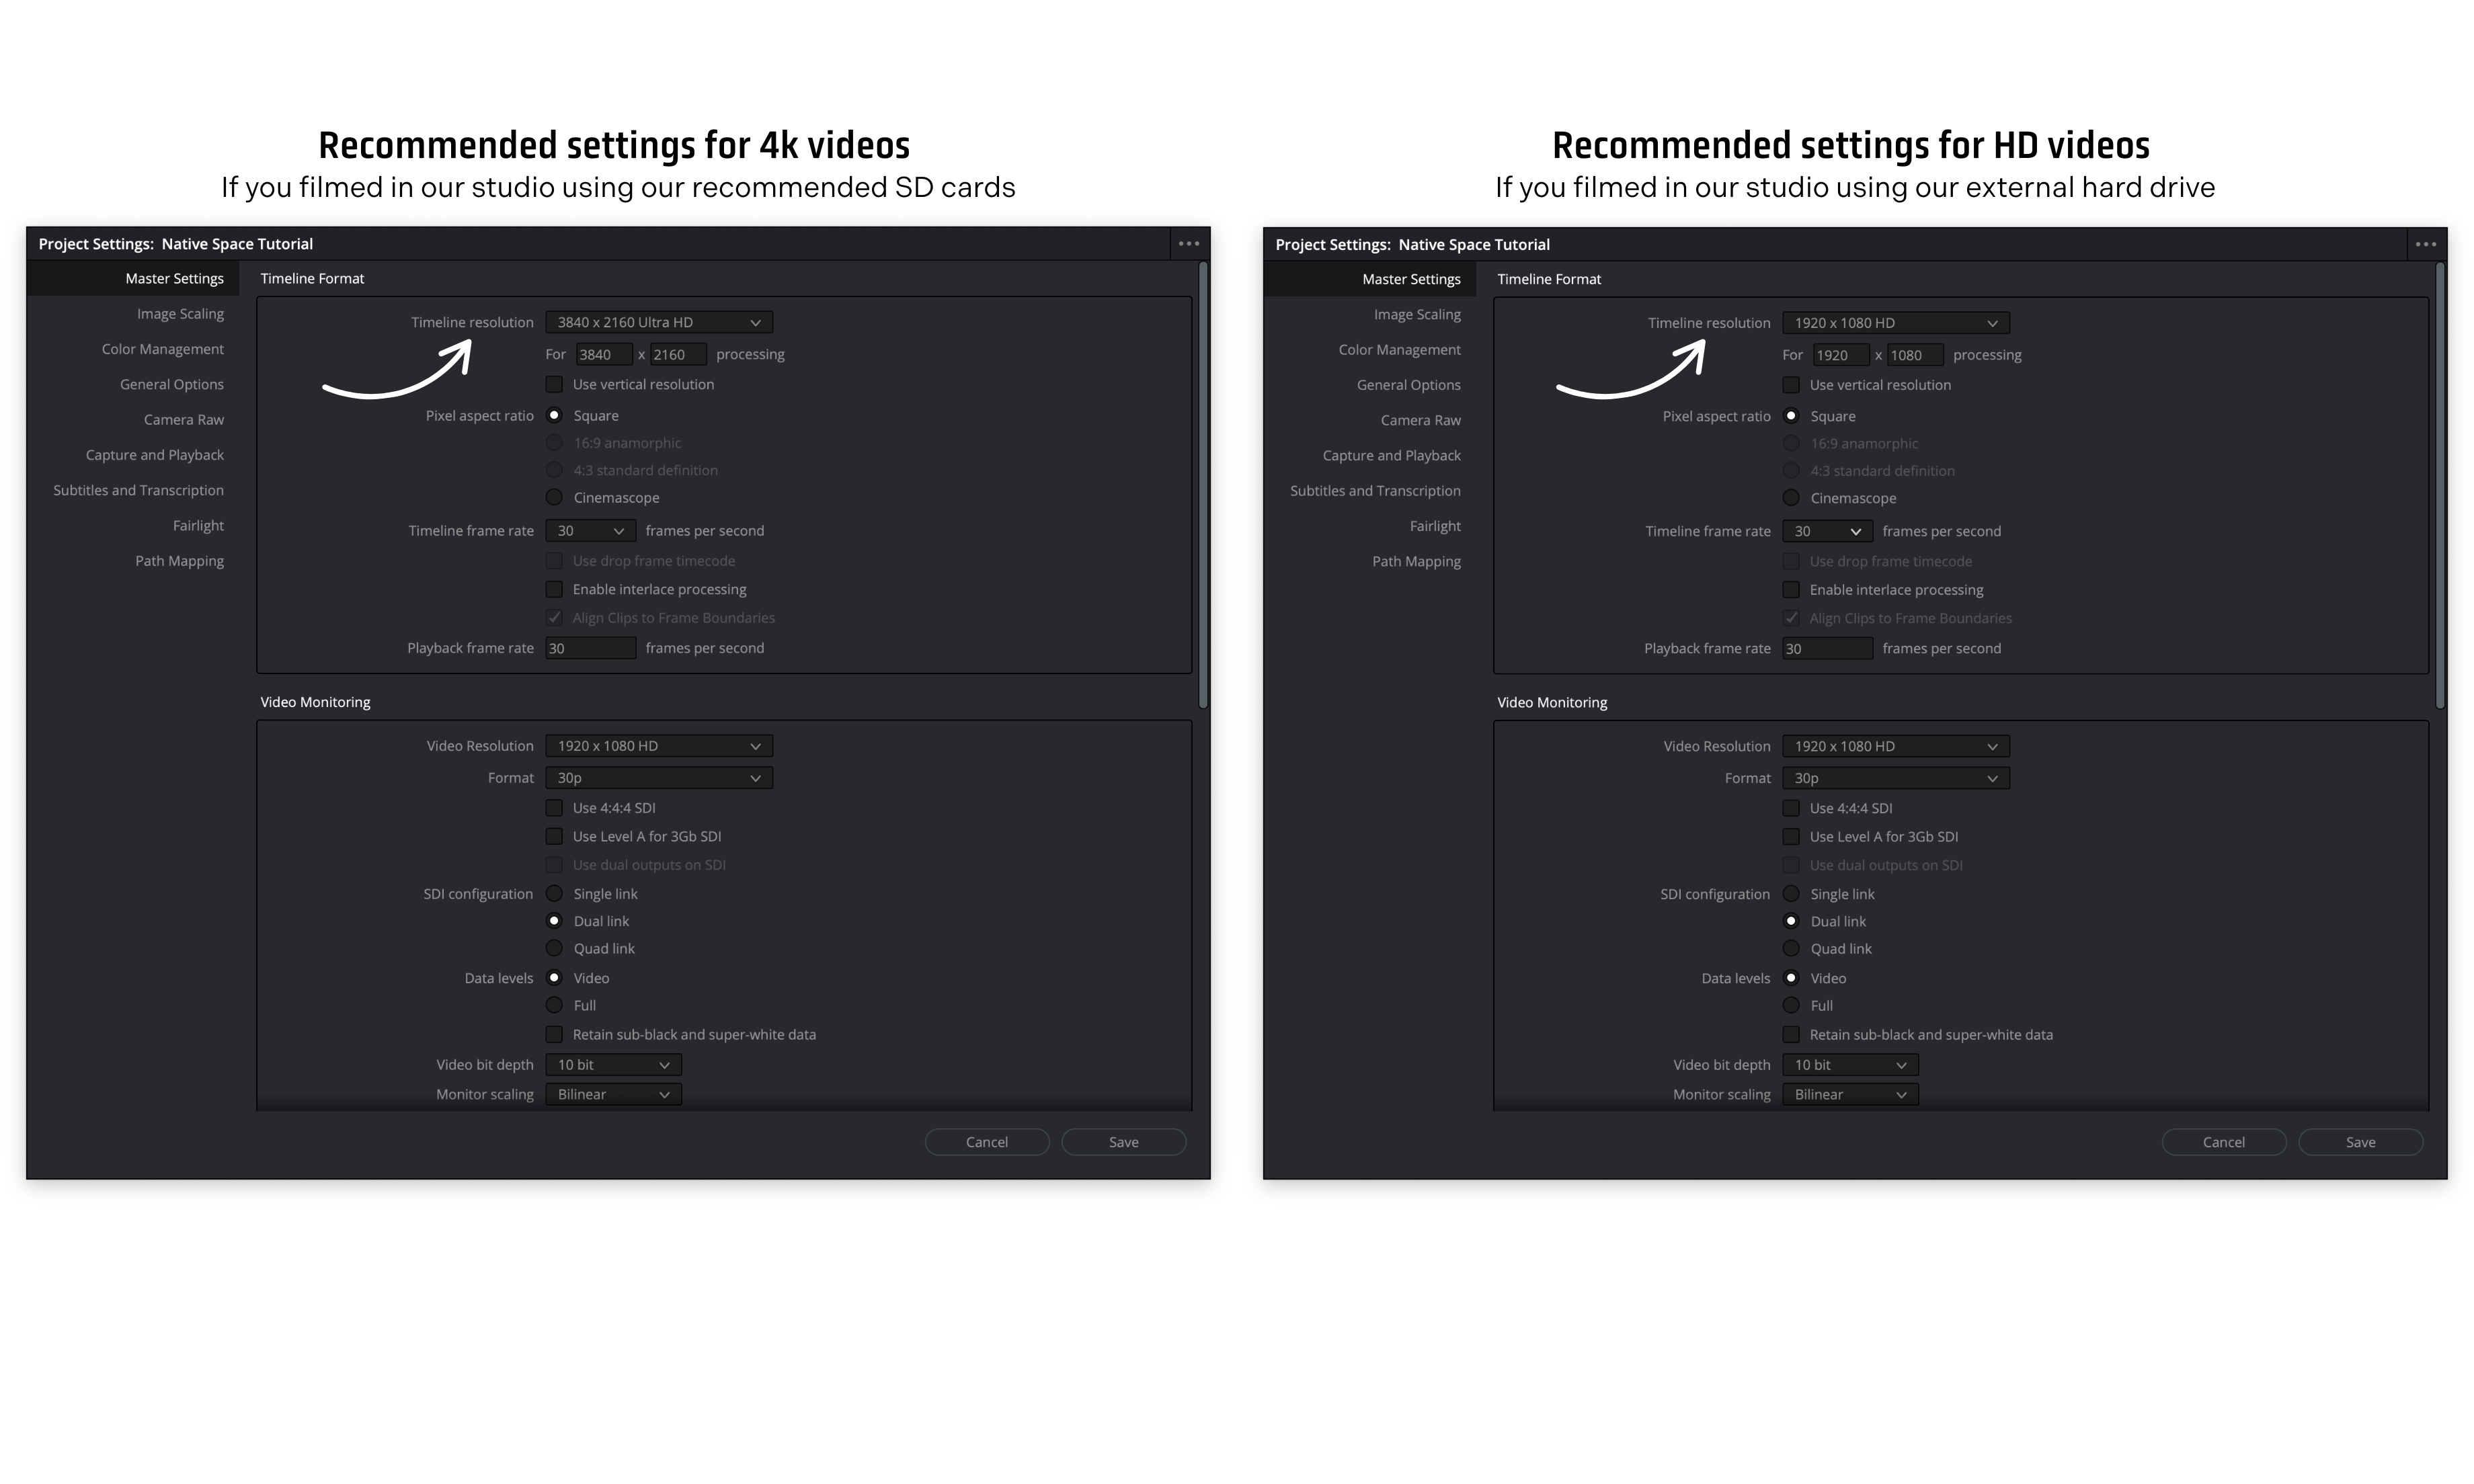Click the 1920 width field in HD window
Image resolution: width=2474 pixels, height=1484 pixels.
coord(1841,355)
